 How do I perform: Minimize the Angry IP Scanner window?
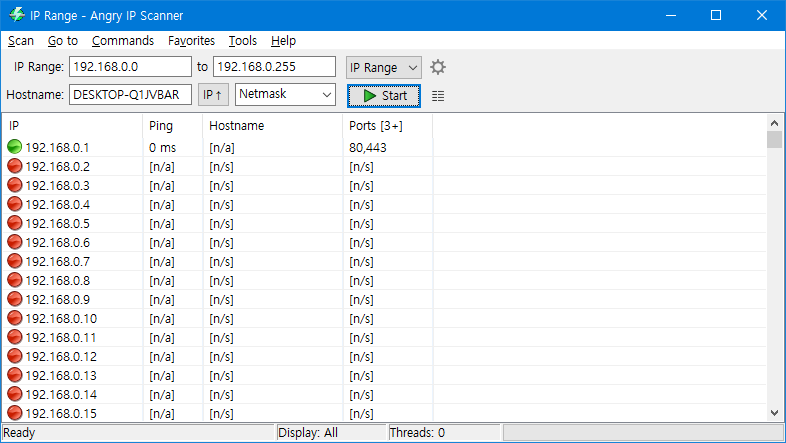click(671, 15)
